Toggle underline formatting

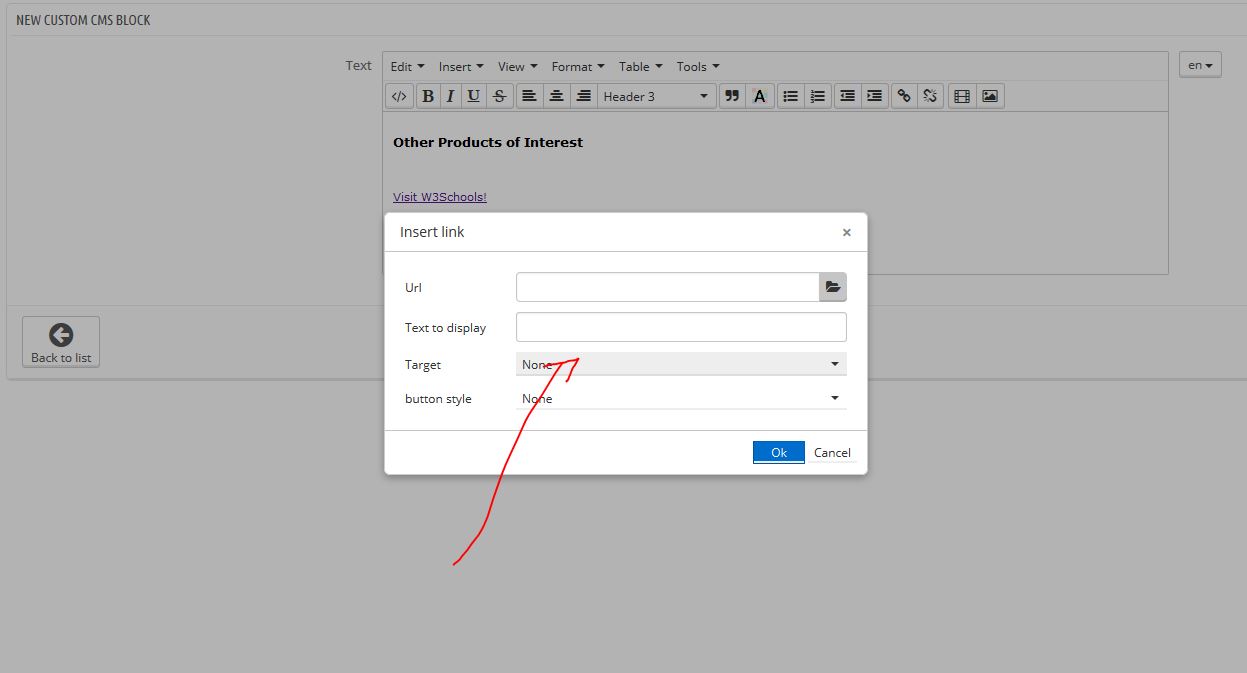point(474,96)
